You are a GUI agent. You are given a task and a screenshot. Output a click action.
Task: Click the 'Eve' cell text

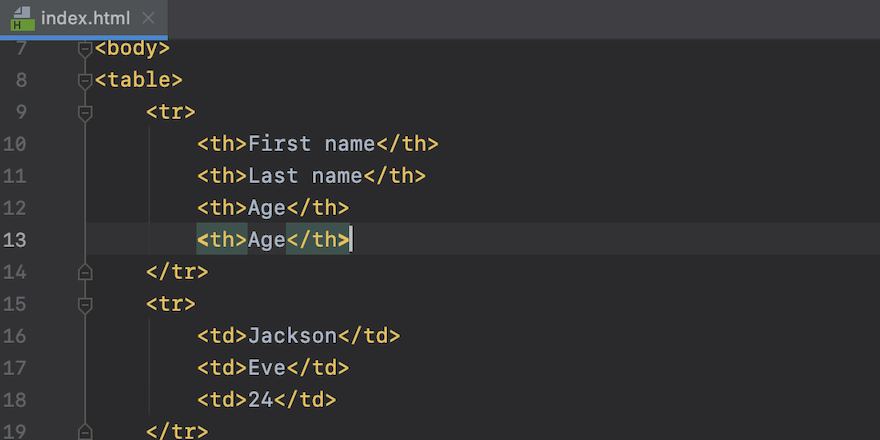pyautogui.click(x=267, y=367)
